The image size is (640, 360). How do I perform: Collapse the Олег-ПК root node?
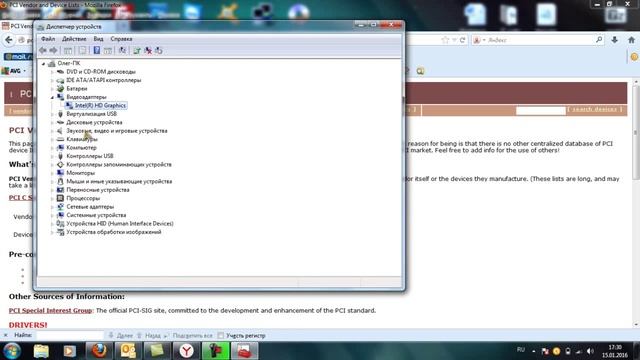coord(43,64)
